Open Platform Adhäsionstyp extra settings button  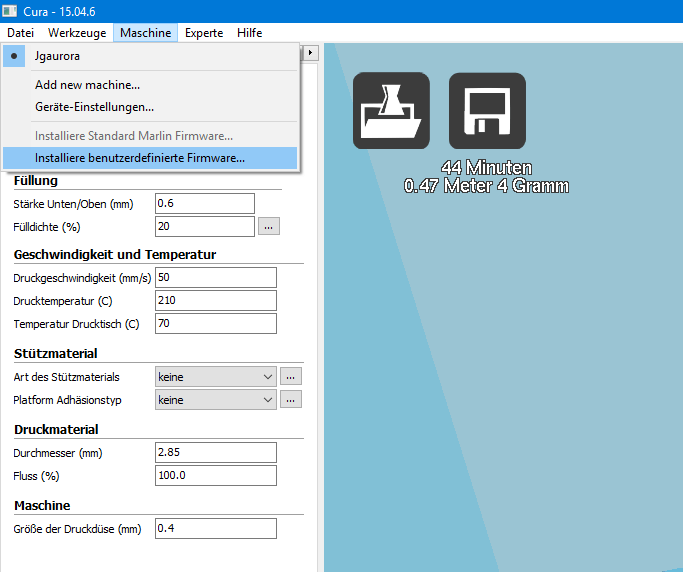pyautogui.click(x=291, y=399)
